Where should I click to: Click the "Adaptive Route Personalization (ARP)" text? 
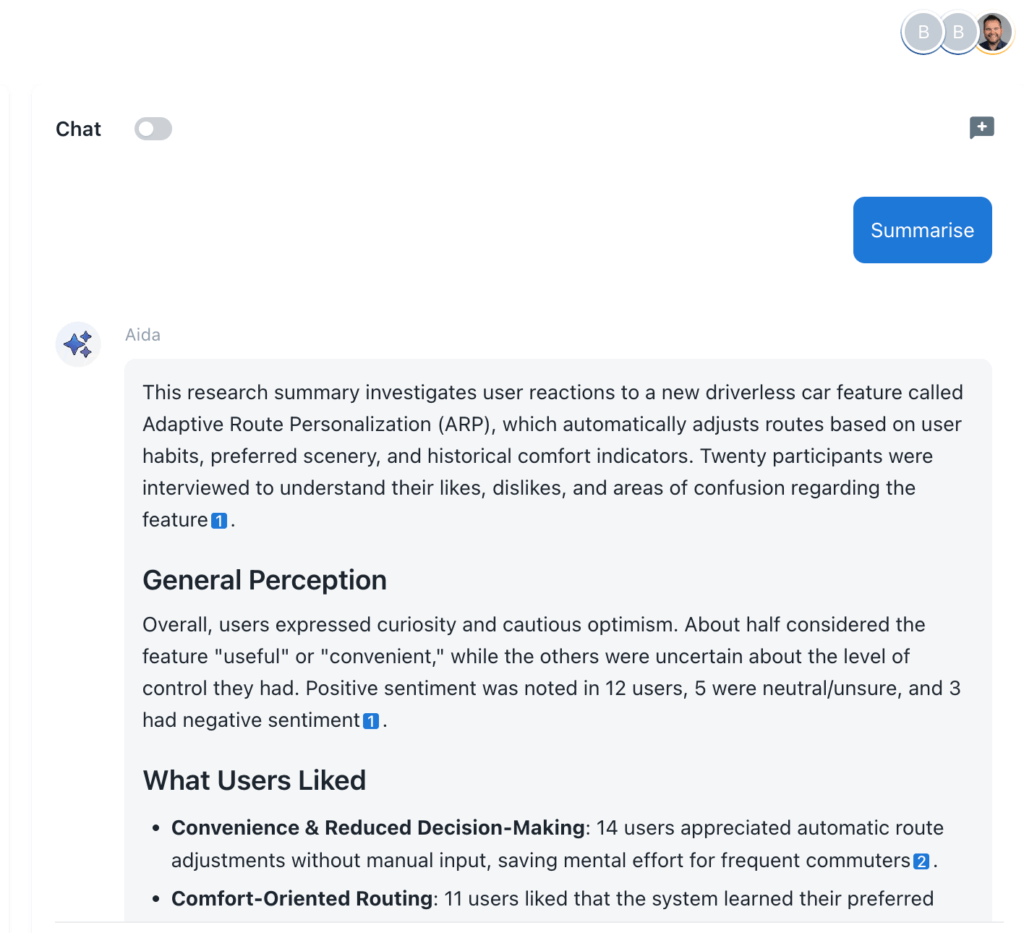click(x=314, y=424)
